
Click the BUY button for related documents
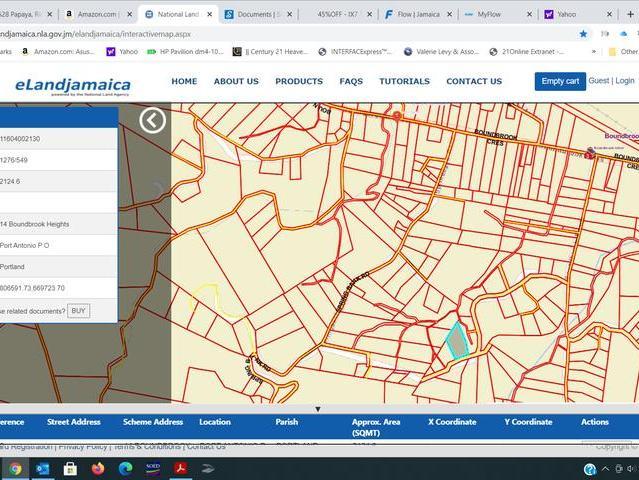78,311
